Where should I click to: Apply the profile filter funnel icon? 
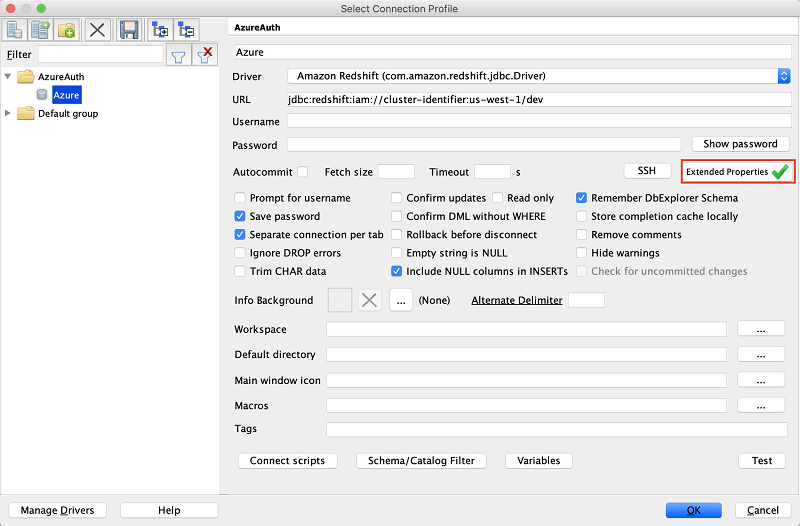pyautogui.click(x=179, y=55)
